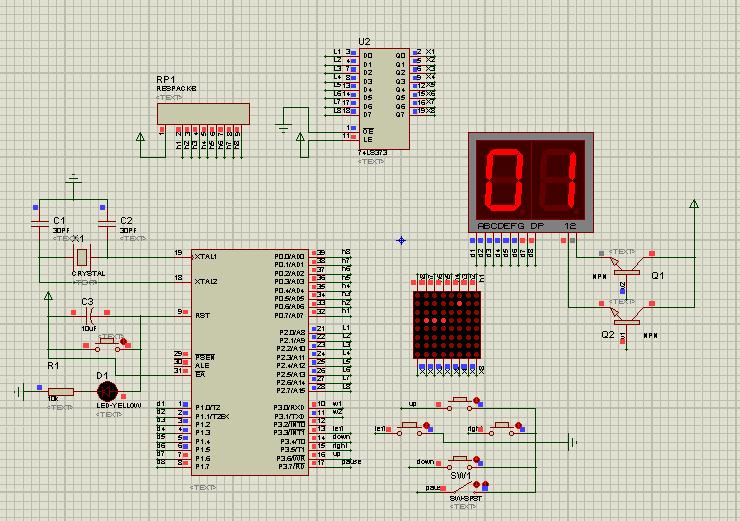Click the SW-SPST label under SW1
This screenshot has height=521, width=740.
pos(466,498)
